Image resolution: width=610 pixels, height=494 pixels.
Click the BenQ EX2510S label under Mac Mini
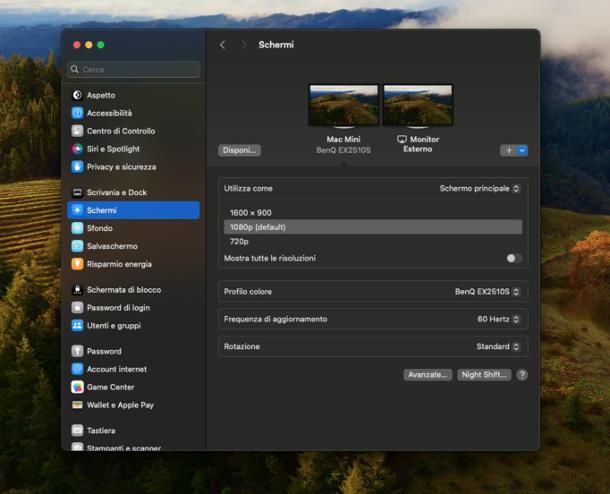click(344, 150)
